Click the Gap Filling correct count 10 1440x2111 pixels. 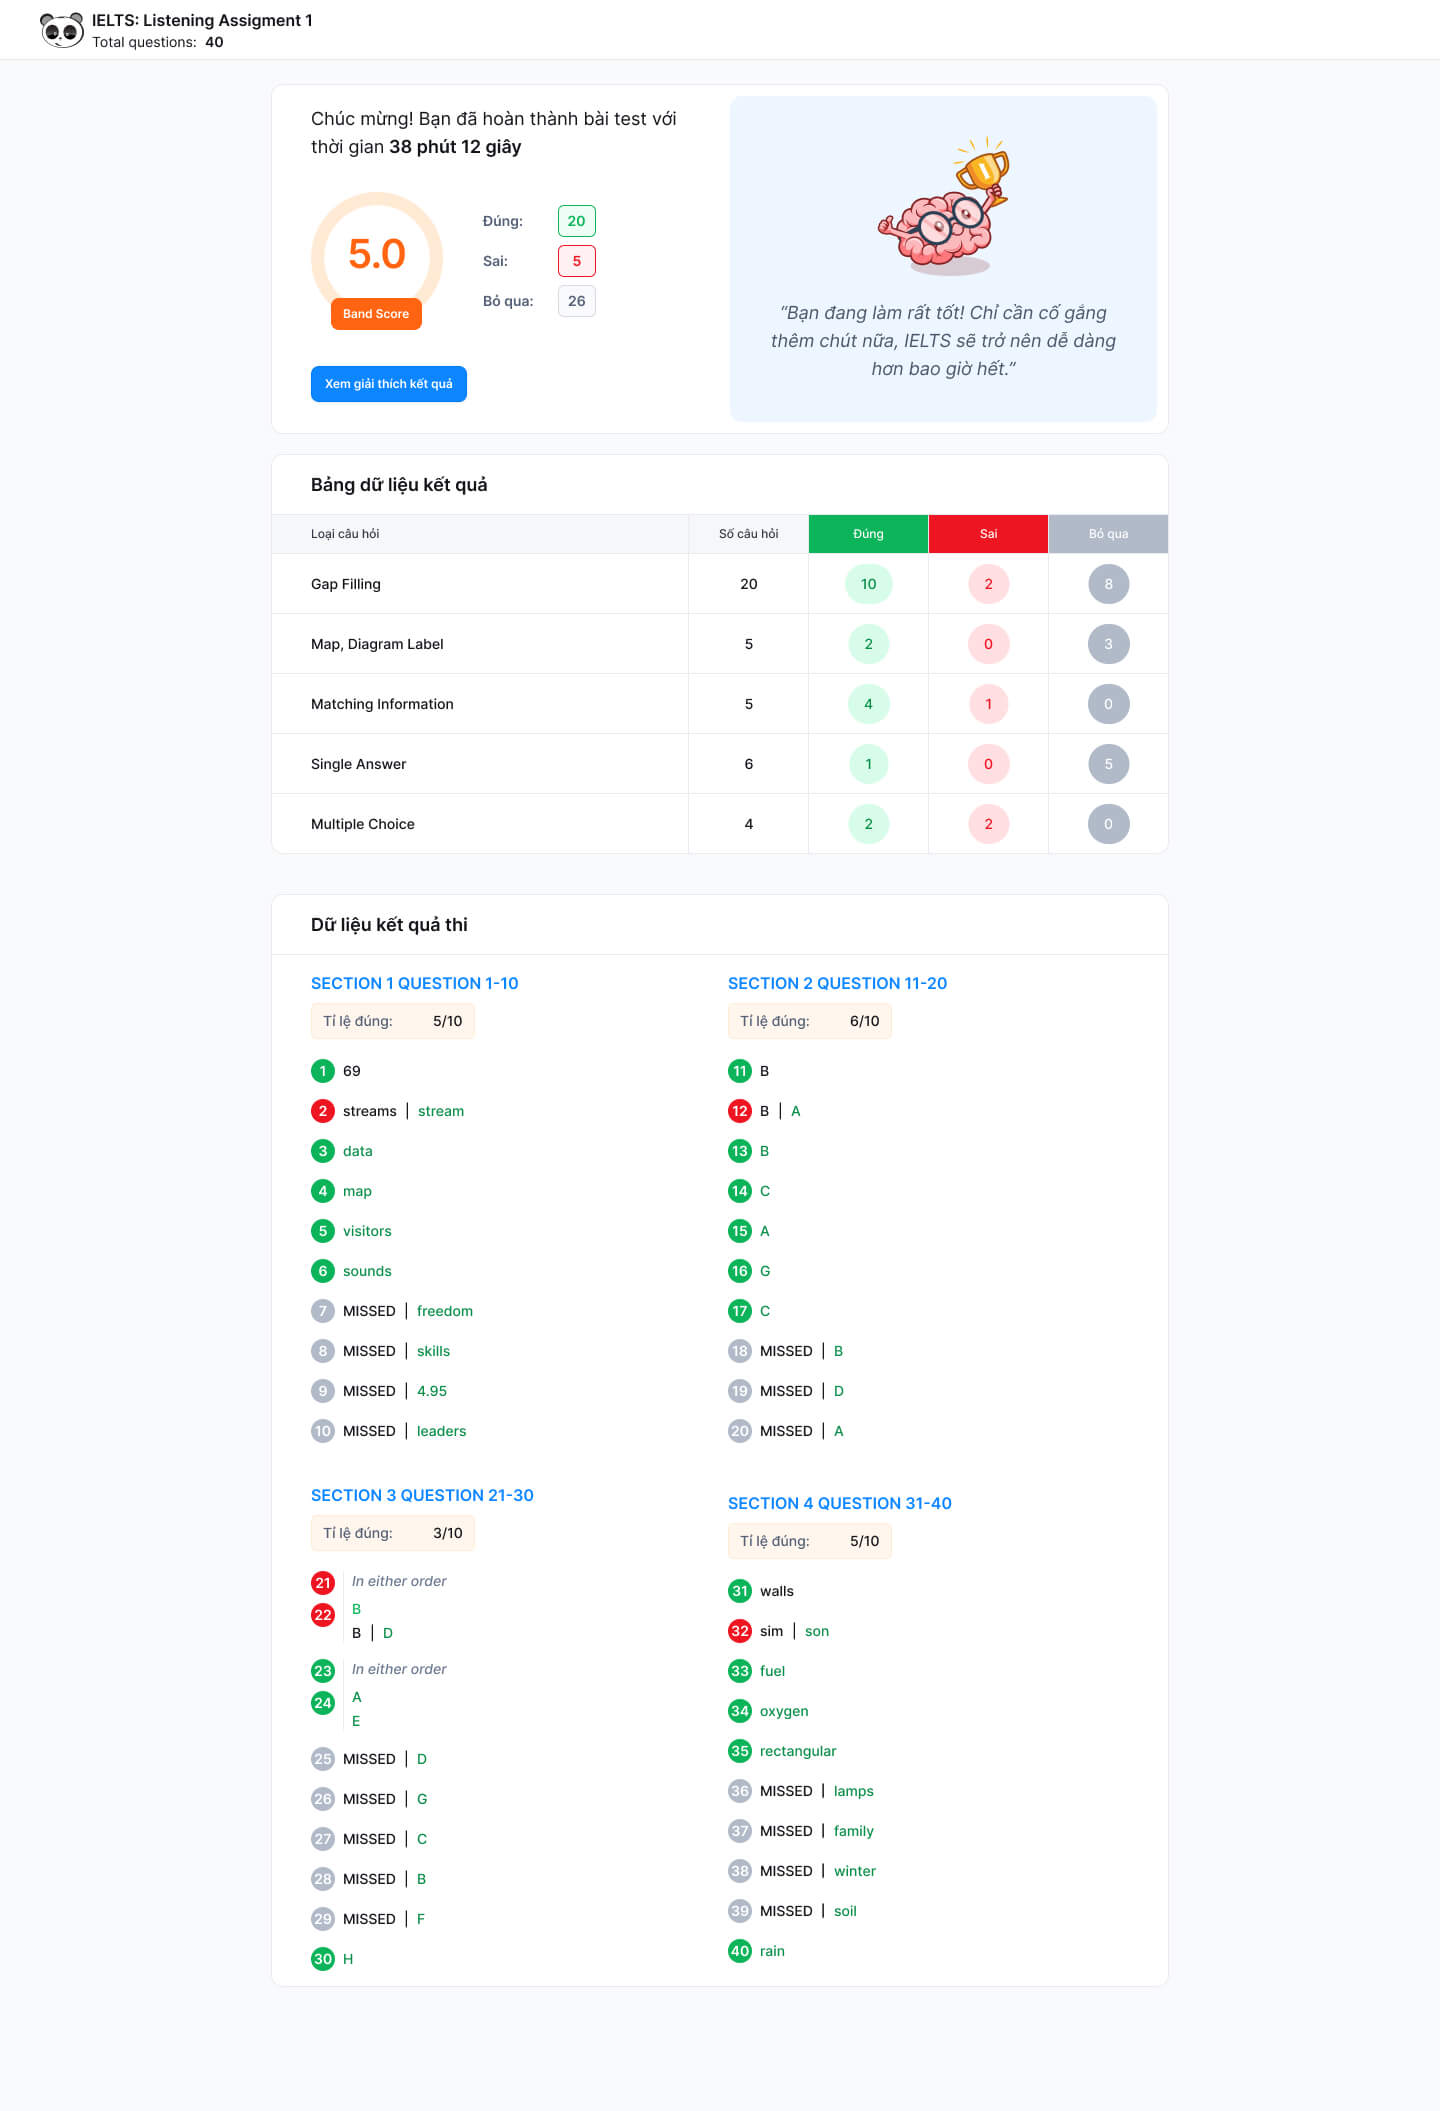(x=868, y=584)
